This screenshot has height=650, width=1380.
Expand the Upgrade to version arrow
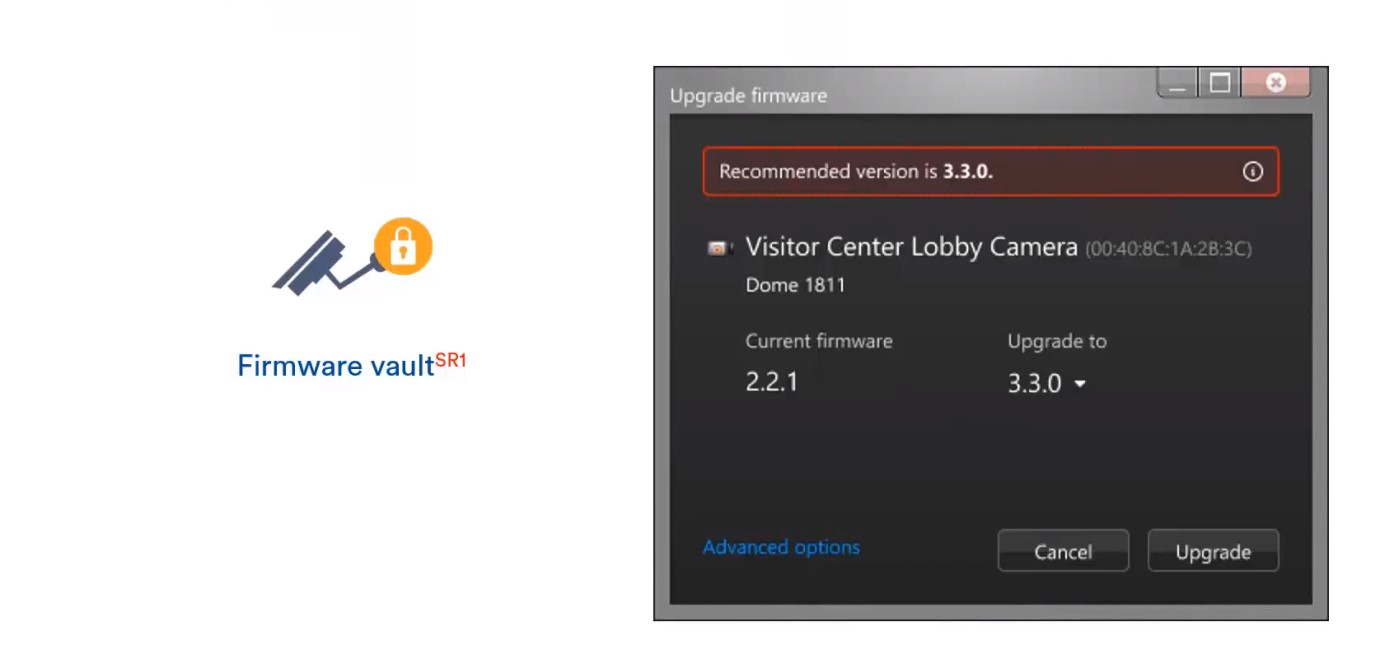[x=1080, y=385]
